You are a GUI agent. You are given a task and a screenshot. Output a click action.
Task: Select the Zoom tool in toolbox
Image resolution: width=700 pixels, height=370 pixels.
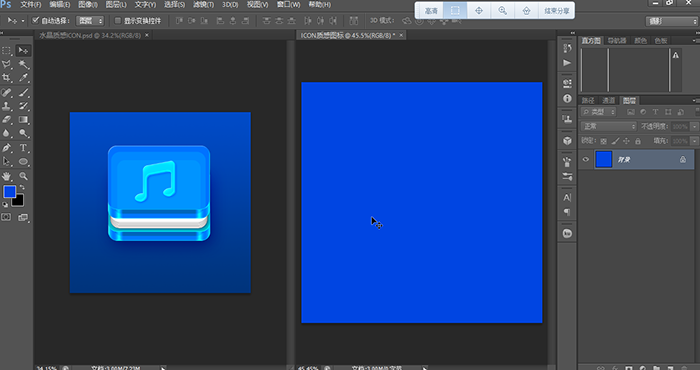coord(23,176)
